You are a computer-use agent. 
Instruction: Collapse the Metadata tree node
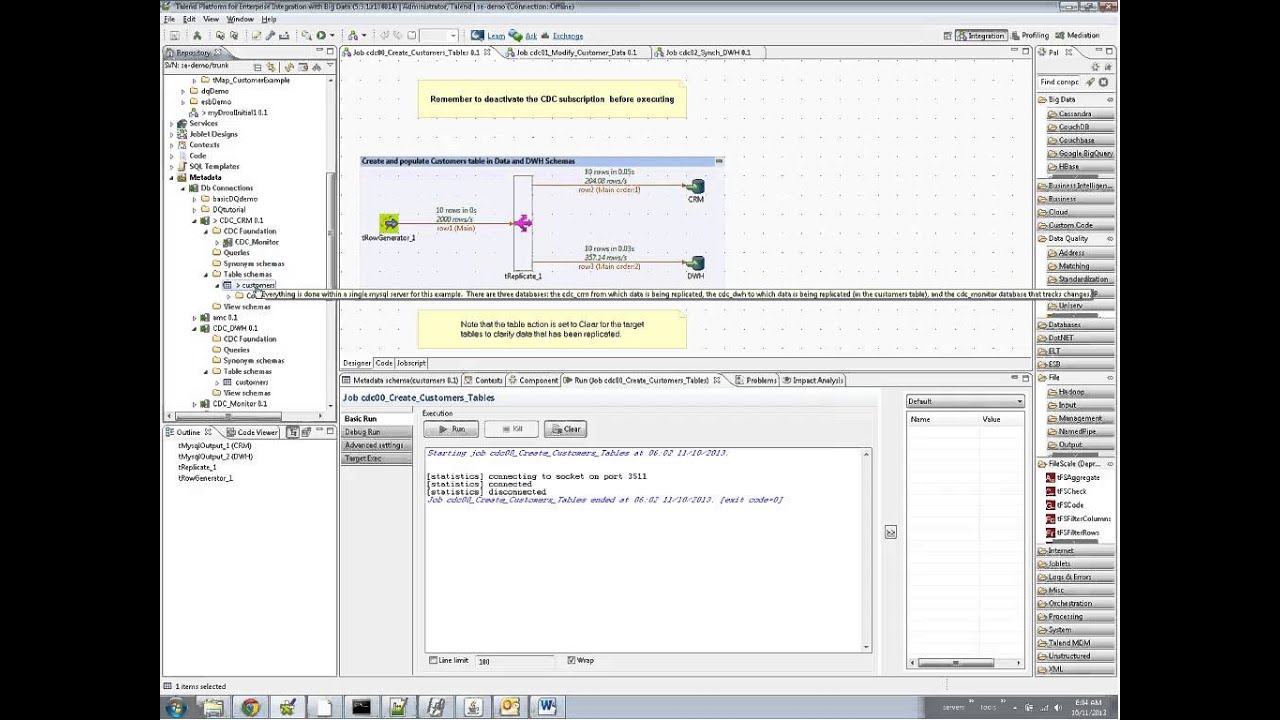[x=172, y=177]
